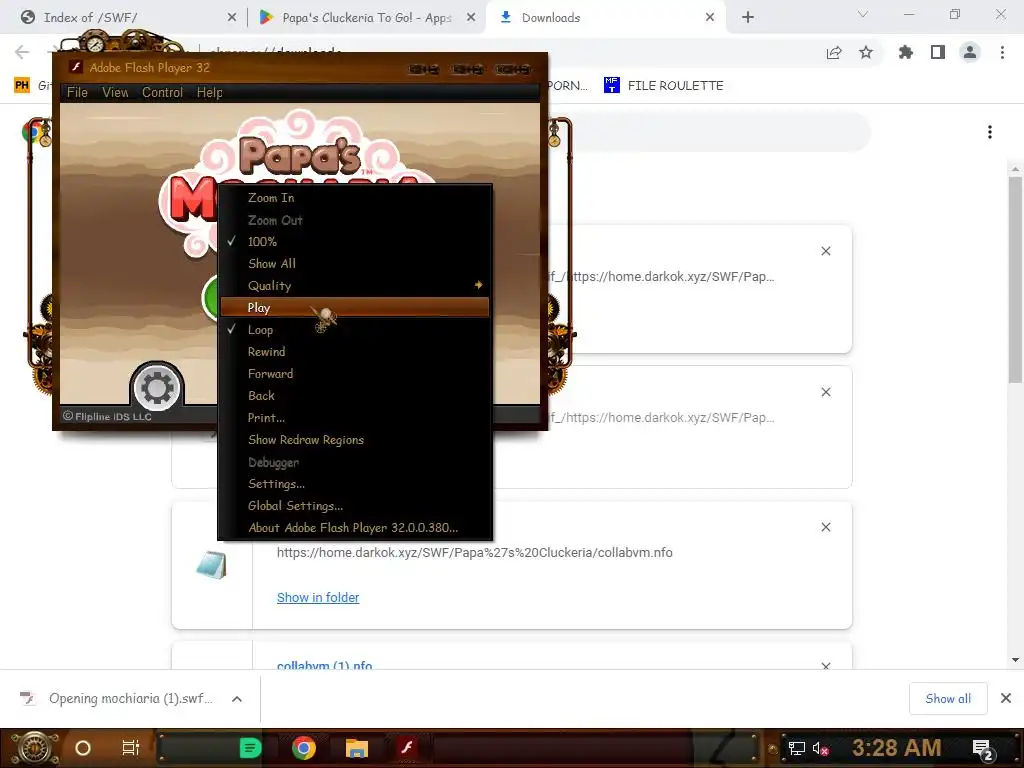Select Rewind in the context menu

coord(355,352)
